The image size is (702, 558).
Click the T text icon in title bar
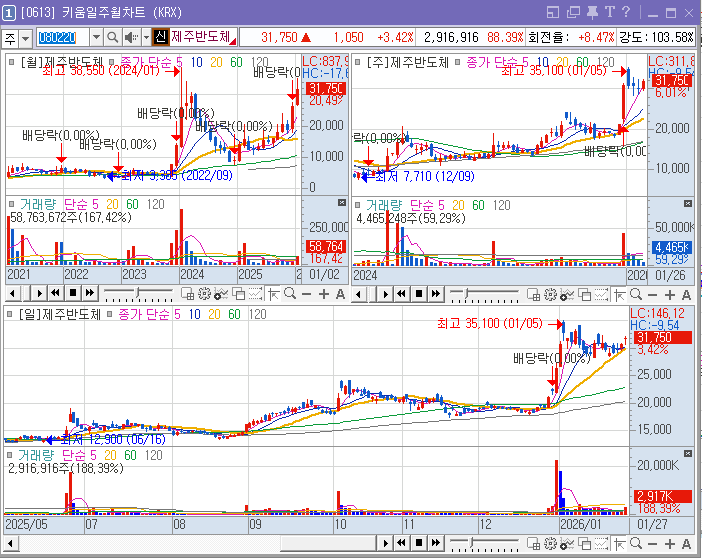610,12
